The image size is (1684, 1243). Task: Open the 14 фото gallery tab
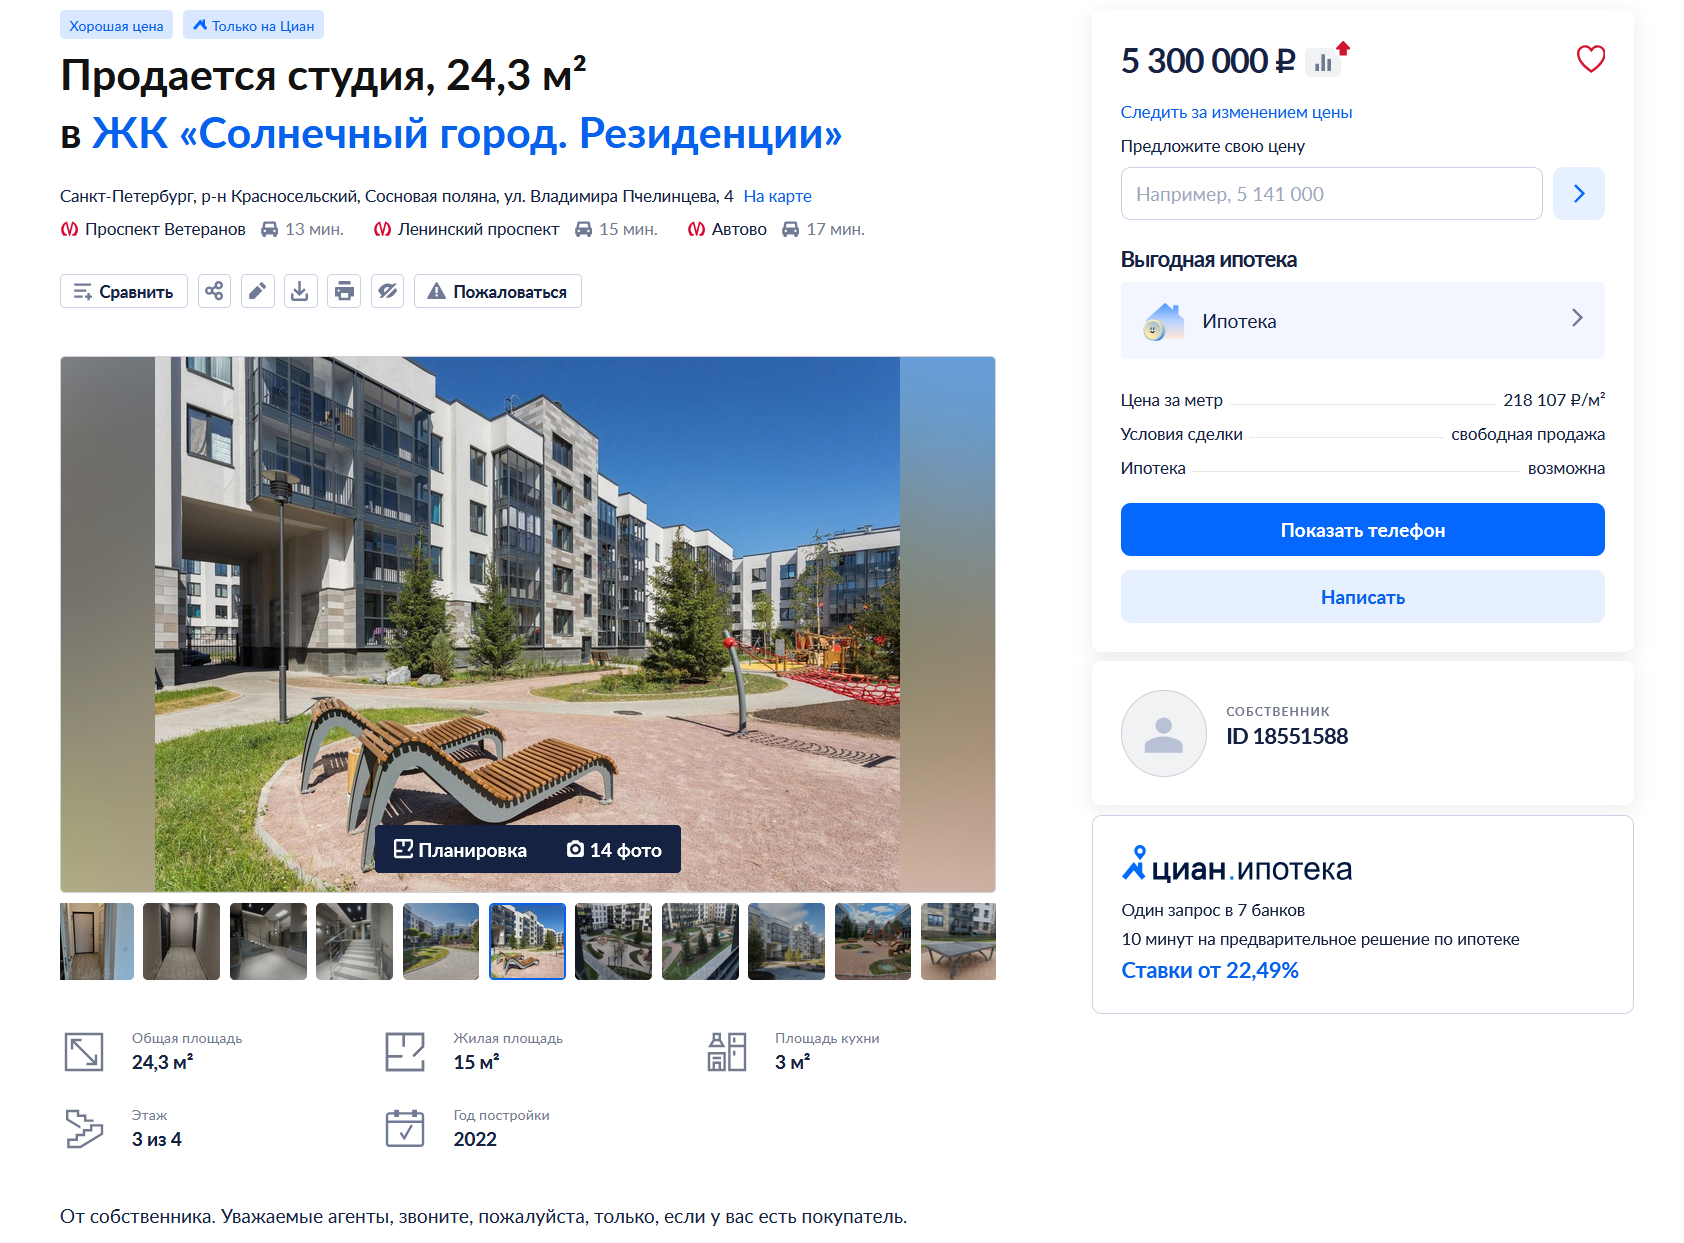click(614, 849)
